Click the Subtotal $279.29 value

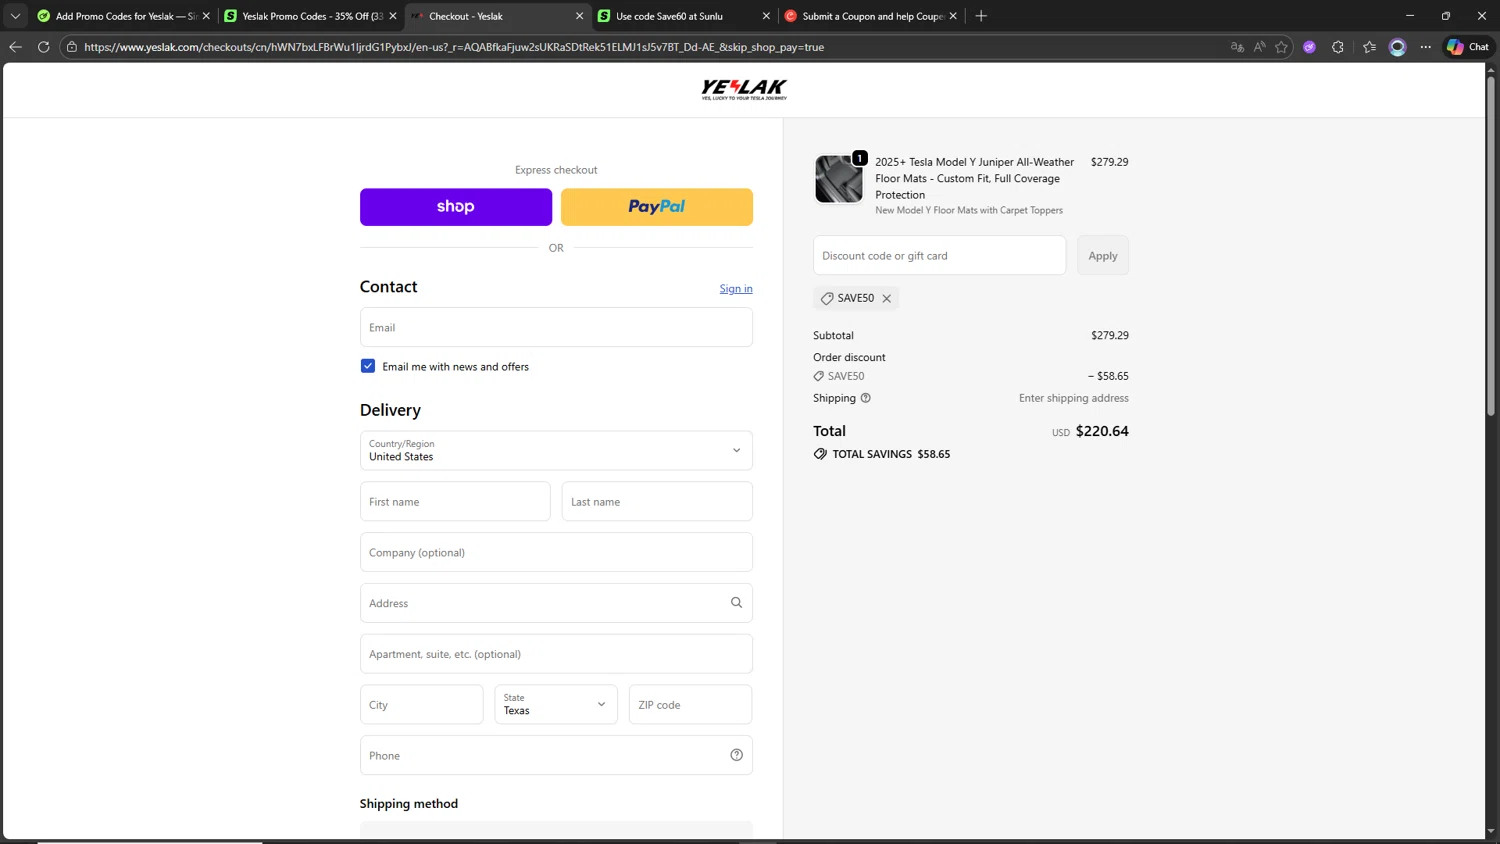coord(1110,335)
